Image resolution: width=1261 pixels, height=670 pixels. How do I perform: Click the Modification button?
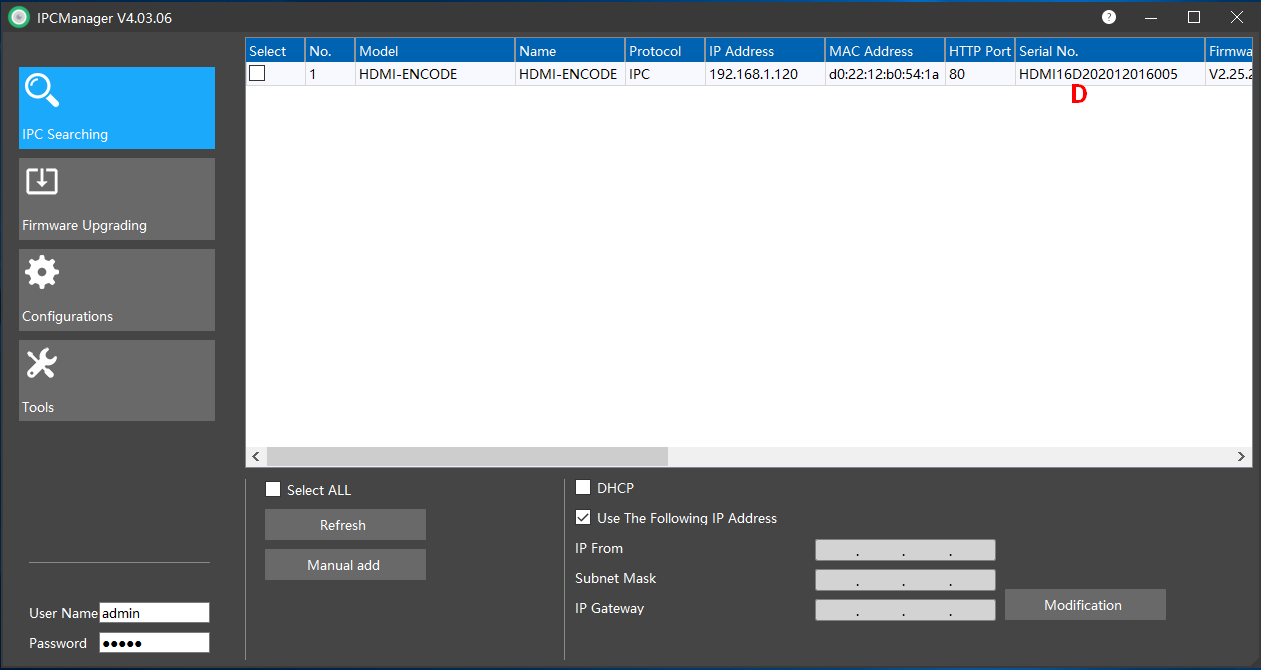point(1085,605)
